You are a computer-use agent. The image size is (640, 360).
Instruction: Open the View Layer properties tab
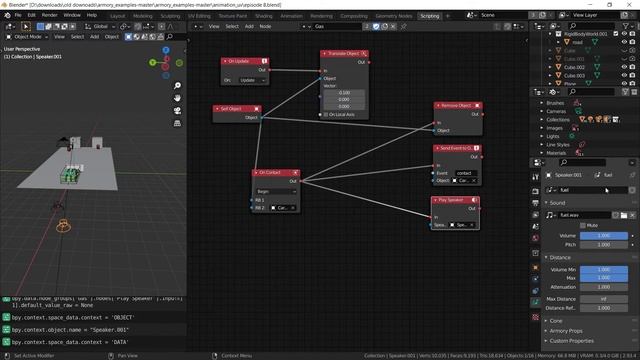tap(536, 215)
